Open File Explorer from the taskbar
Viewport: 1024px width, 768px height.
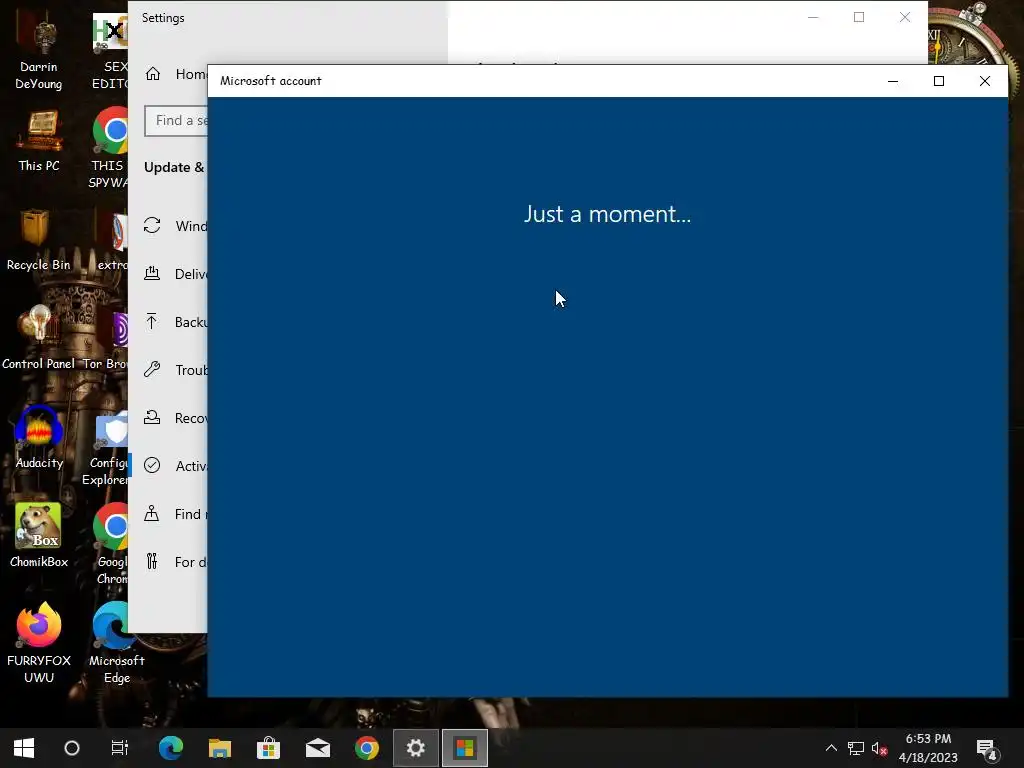220,748
